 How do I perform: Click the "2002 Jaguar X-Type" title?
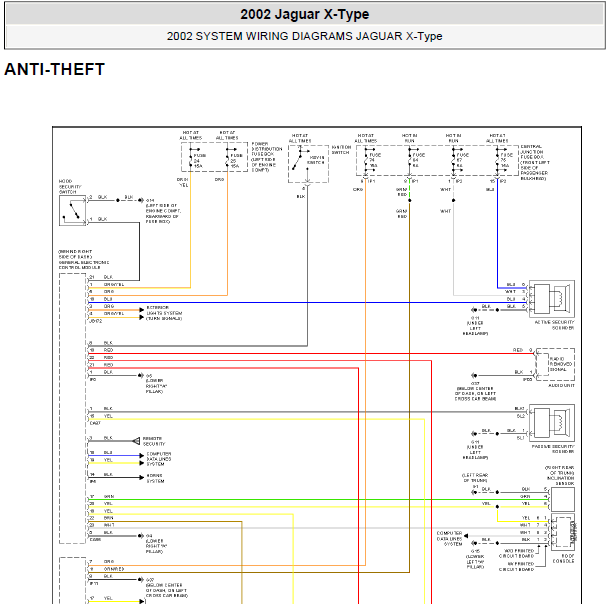coord(304,14)
